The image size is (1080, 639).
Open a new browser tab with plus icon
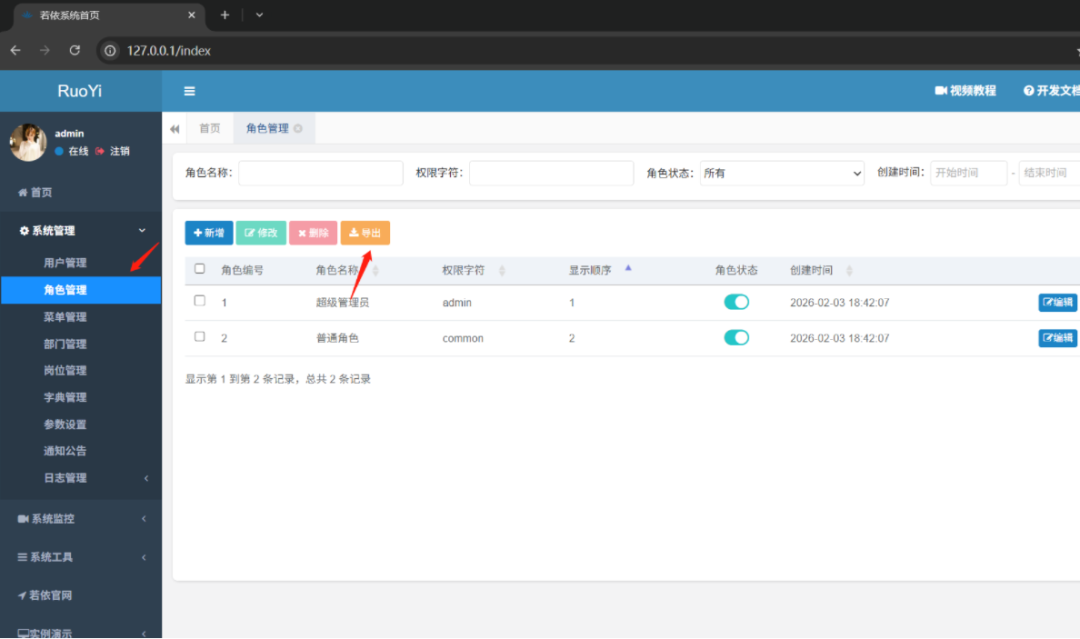click(x=225, y=15)
